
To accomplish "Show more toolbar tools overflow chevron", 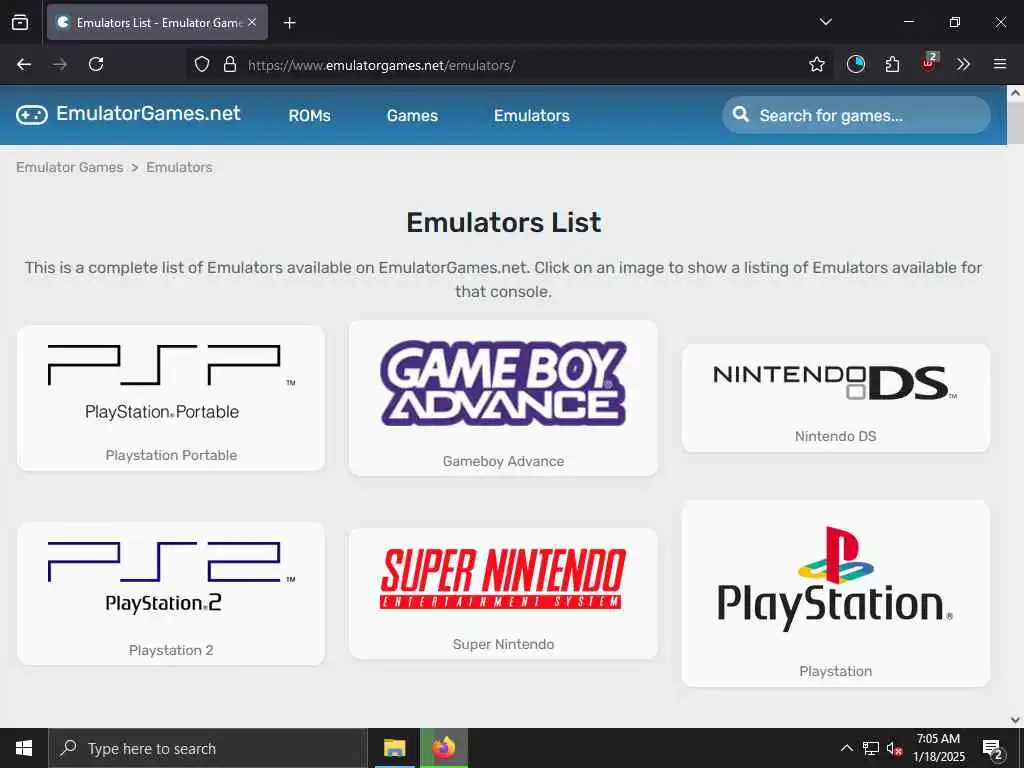I will [963, 64].
